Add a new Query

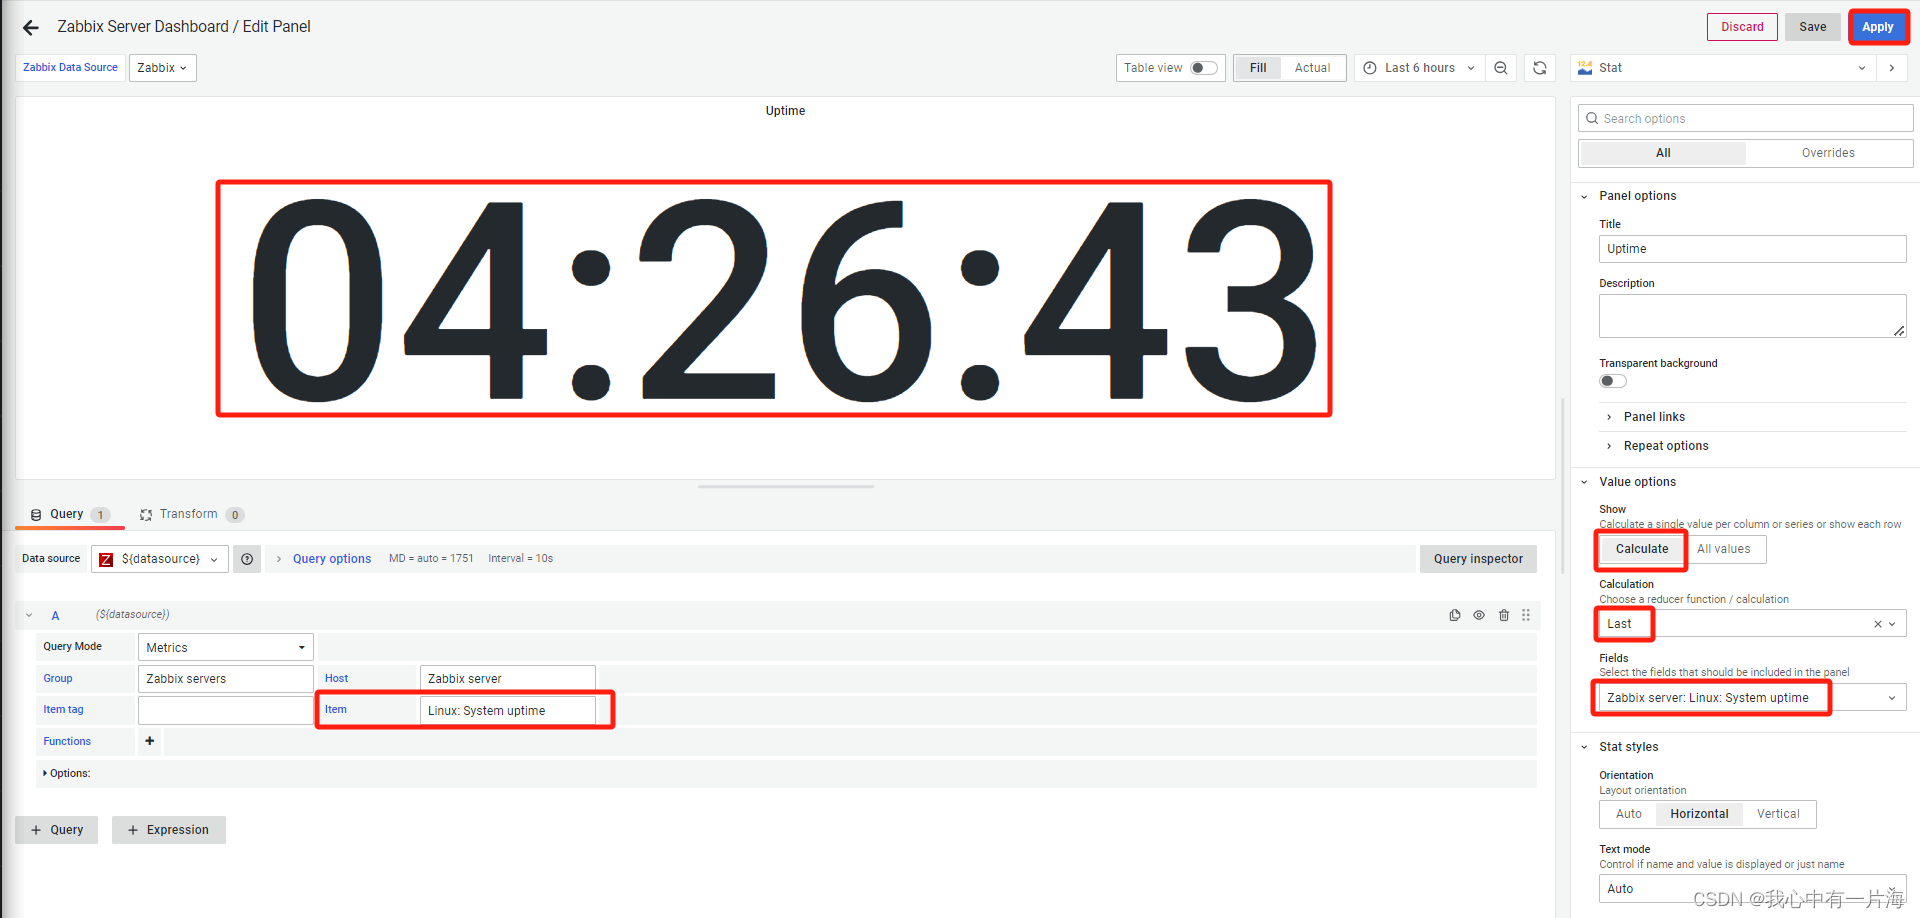coord(57,830)
